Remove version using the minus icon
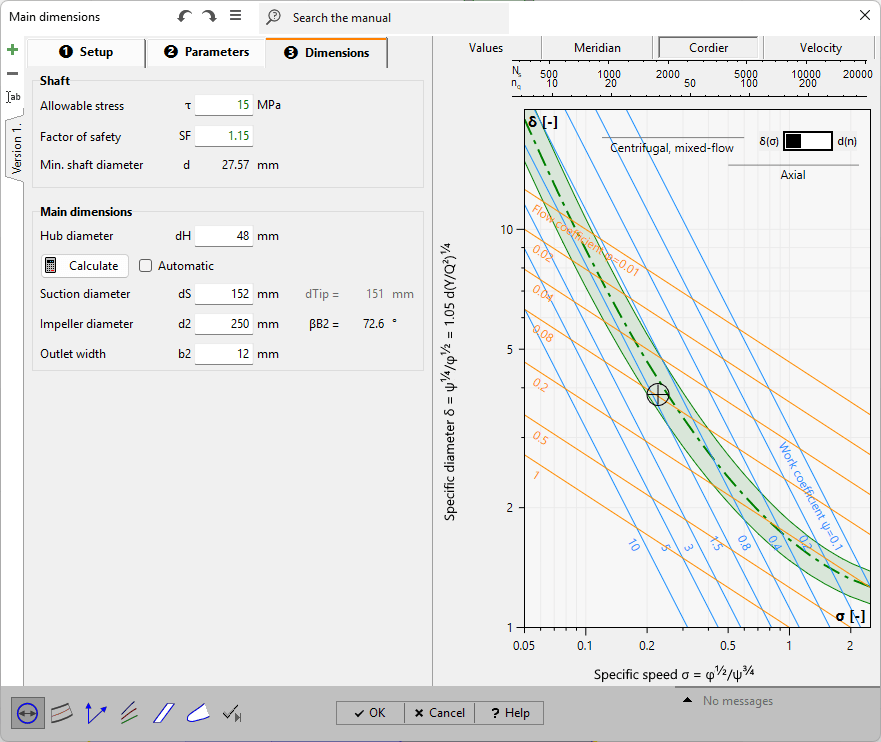881x742 pixels. 12,73
